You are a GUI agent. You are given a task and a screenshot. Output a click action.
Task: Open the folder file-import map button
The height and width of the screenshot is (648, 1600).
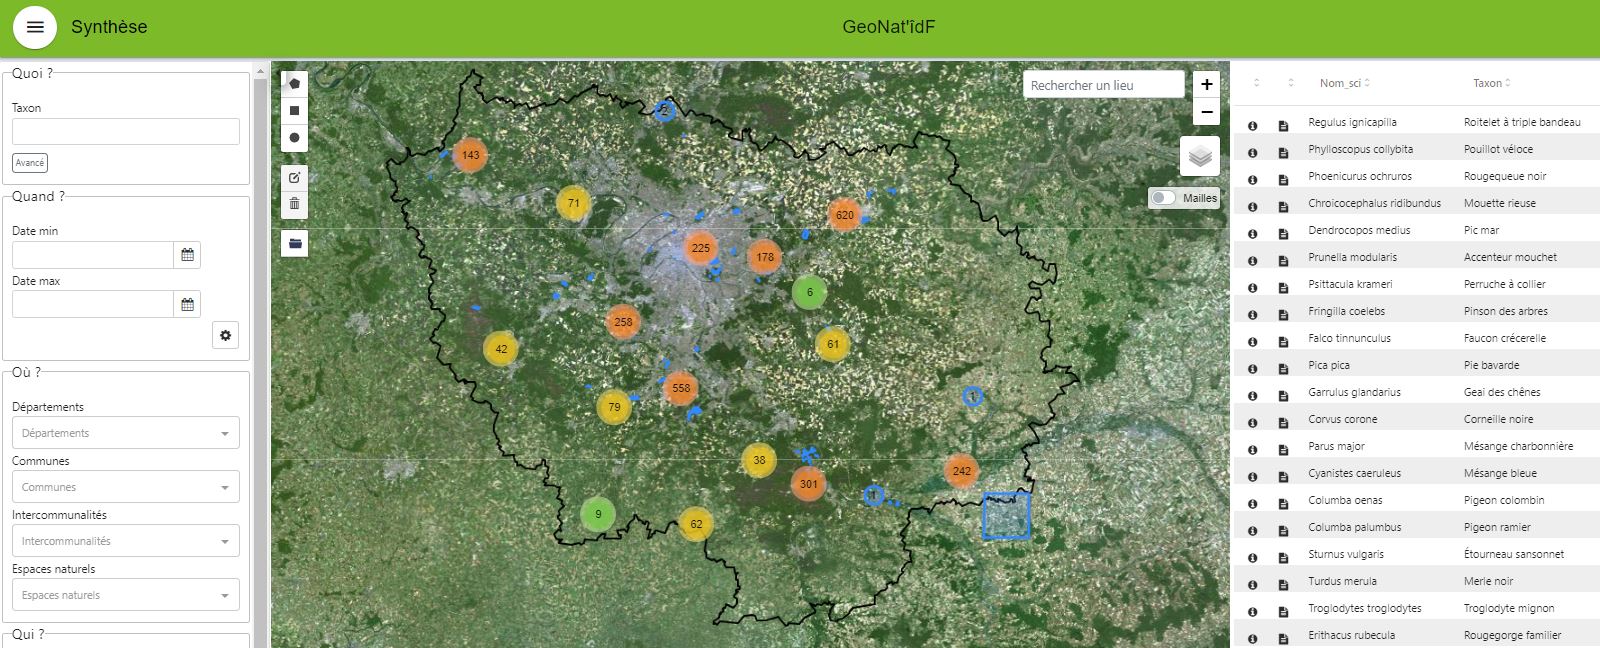click(294, 243)
